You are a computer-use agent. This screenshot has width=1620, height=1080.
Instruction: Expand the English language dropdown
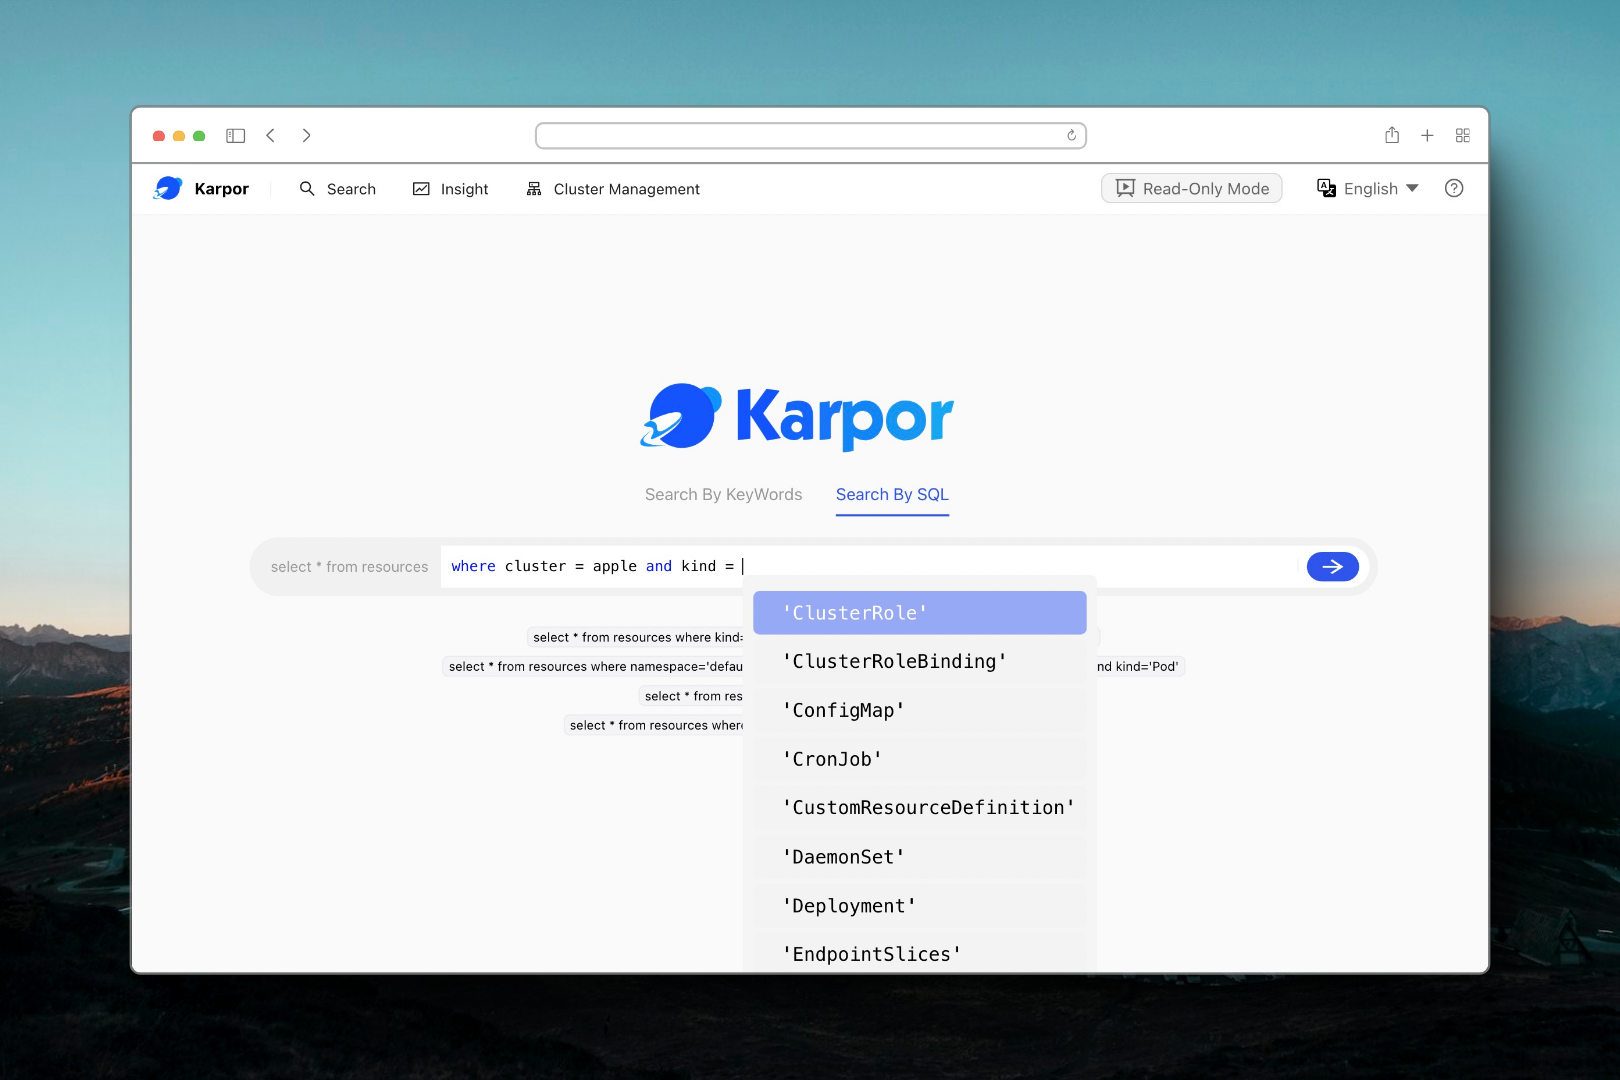click(1368, 188)
